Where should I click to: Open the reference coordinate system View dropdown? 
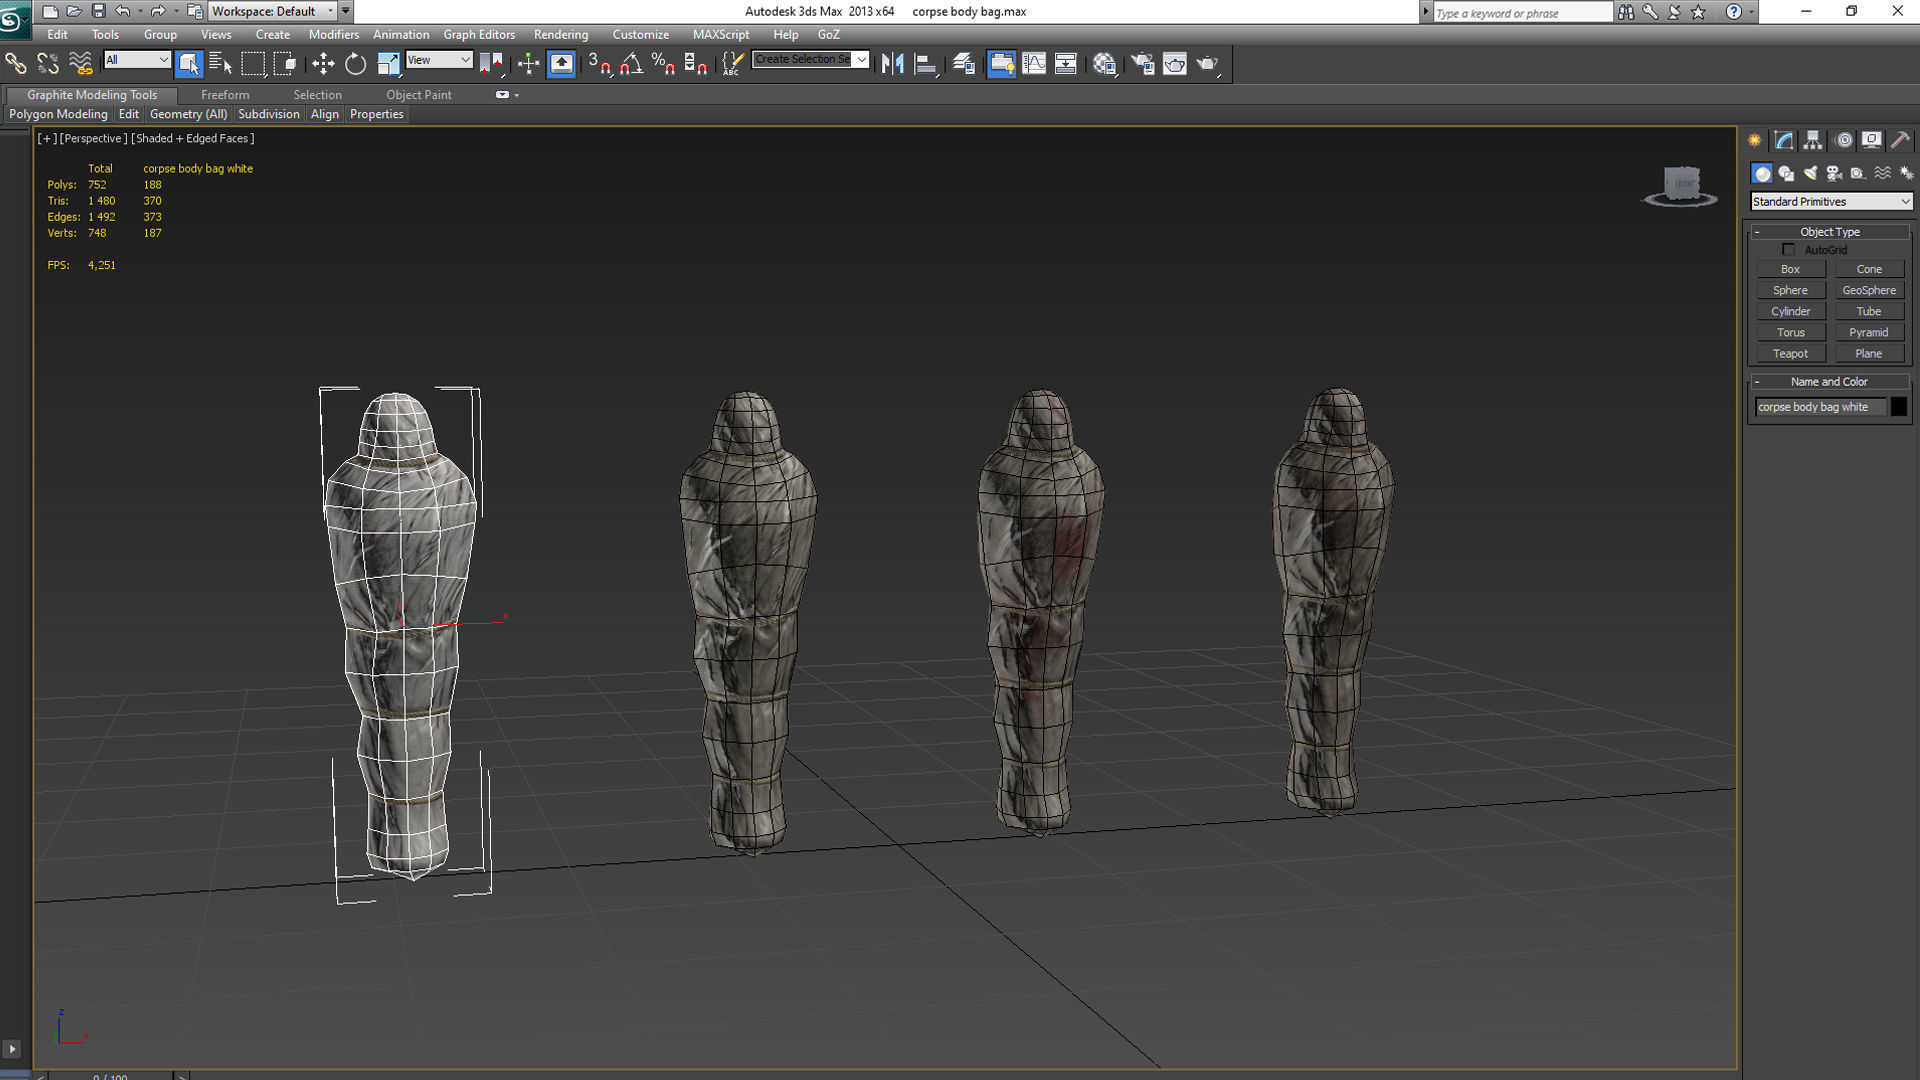click(x=438, y=60)
